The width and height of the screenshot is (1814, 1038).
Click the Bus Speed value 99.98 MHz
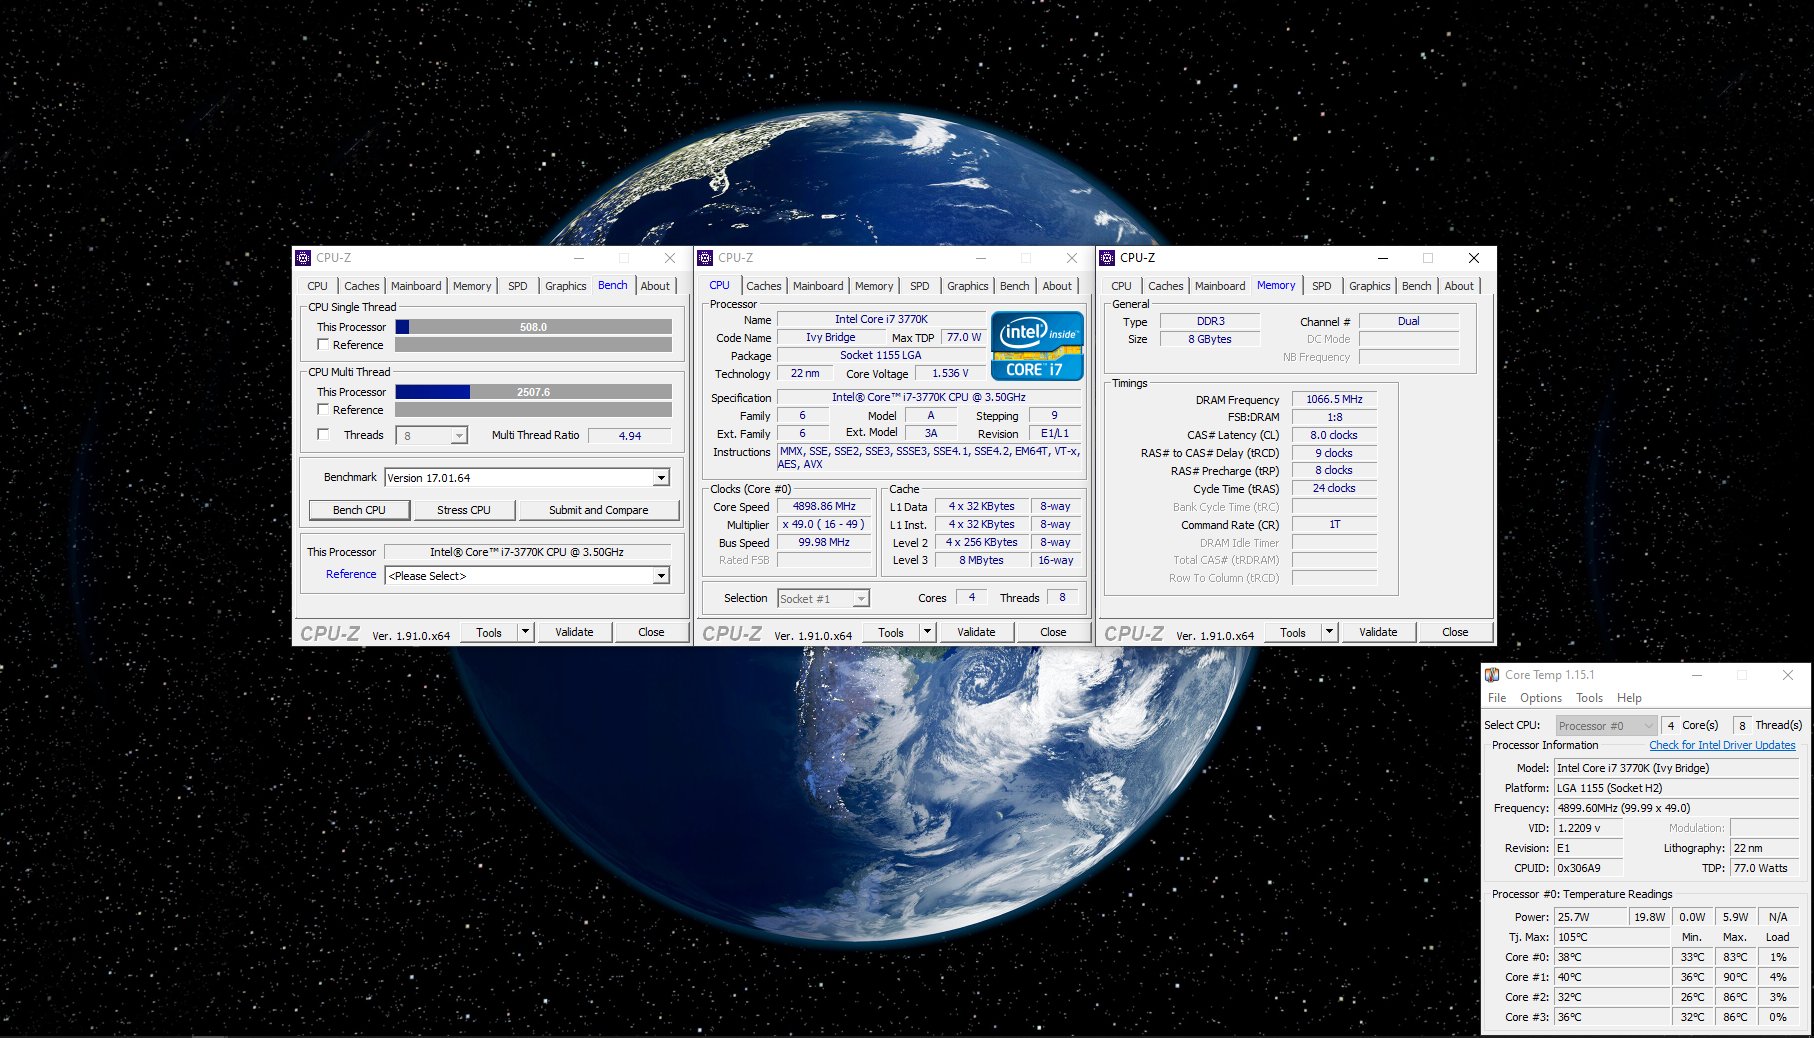824,542
